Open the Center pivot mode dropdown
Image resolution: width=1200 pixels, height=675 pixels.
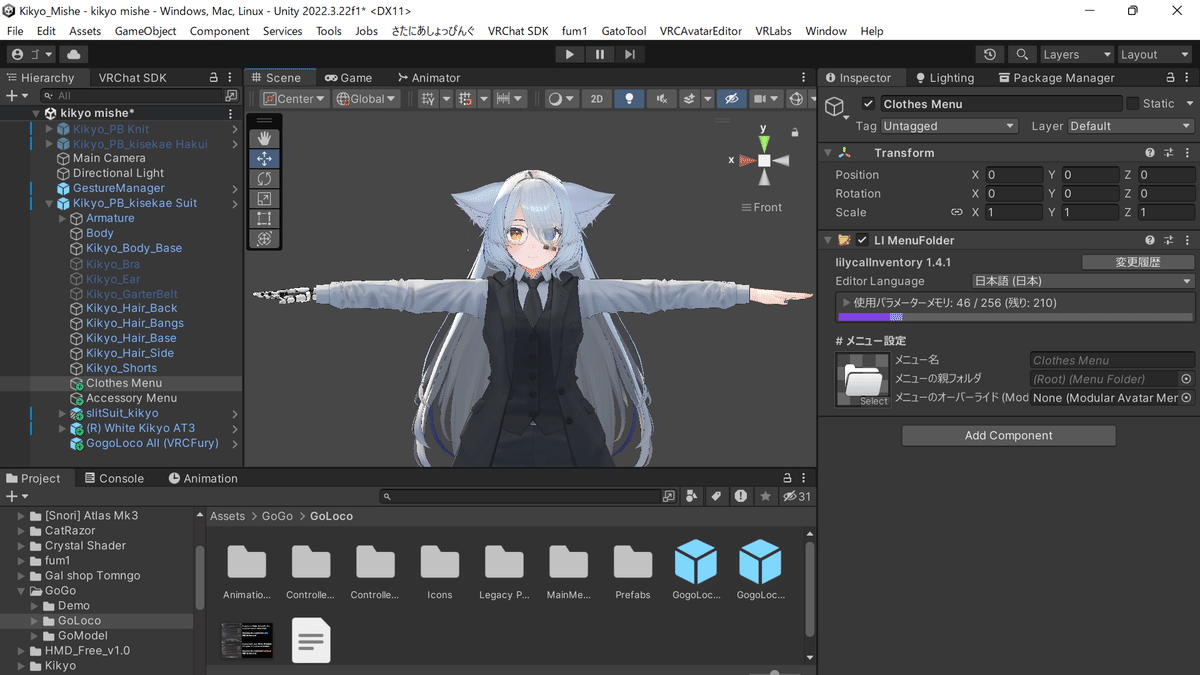[x=294, y=98]
